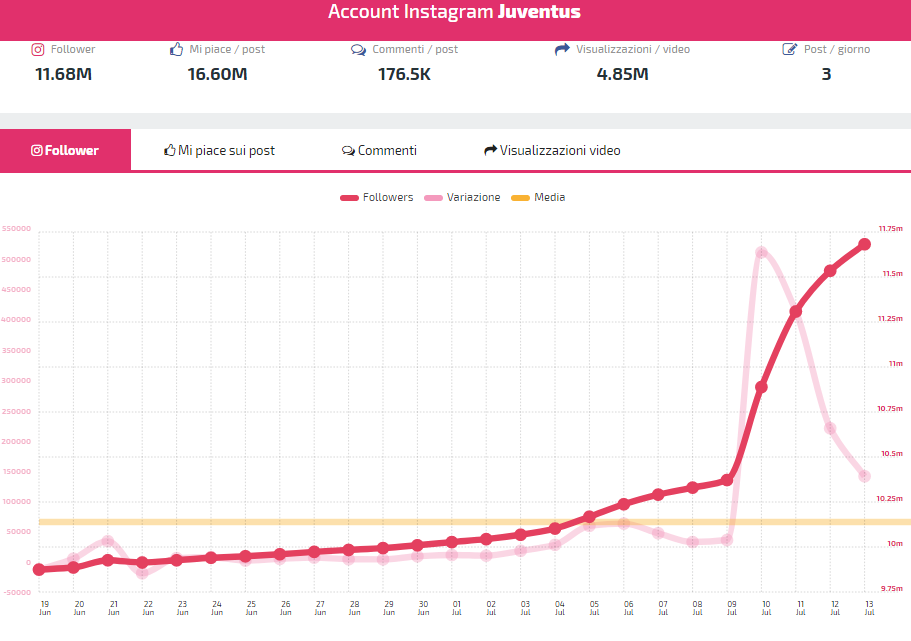911x641 pixels.
Task: Click the 4.85M views per video value
Action: (622, 74)
